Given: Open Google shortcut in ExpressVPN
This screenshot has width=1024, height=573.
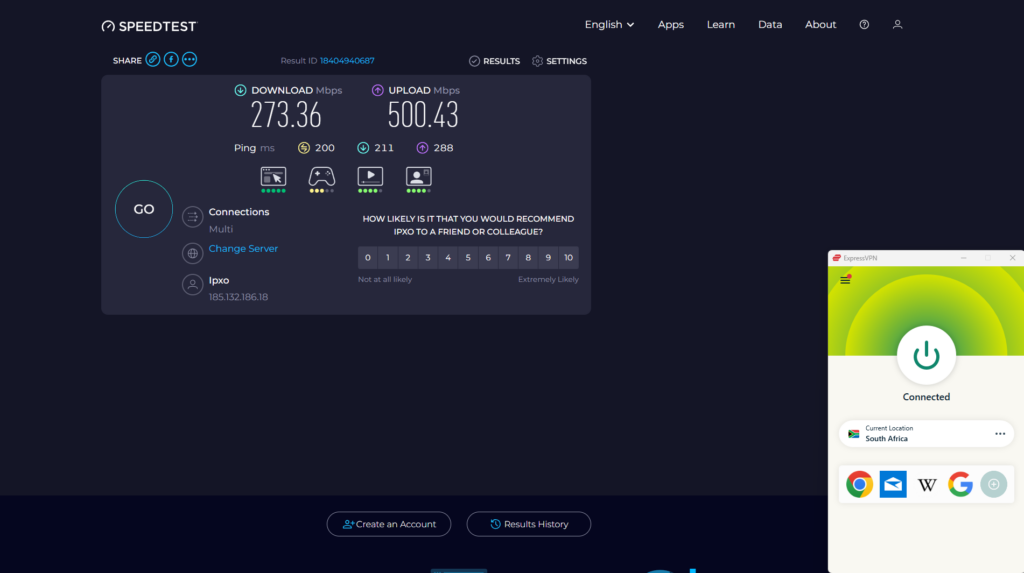Looking at the screenshot, I should click(x=960, y=484).
